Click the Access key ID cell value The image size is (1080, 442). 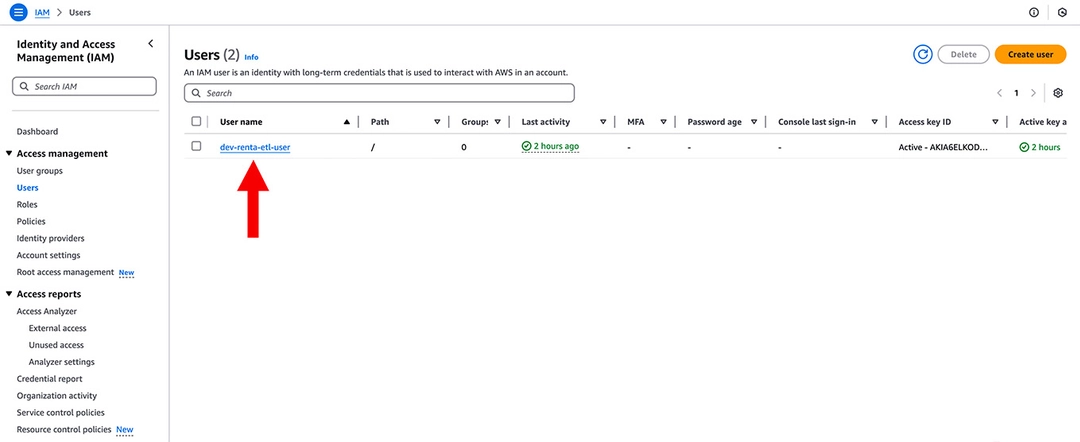click(944, 147)
